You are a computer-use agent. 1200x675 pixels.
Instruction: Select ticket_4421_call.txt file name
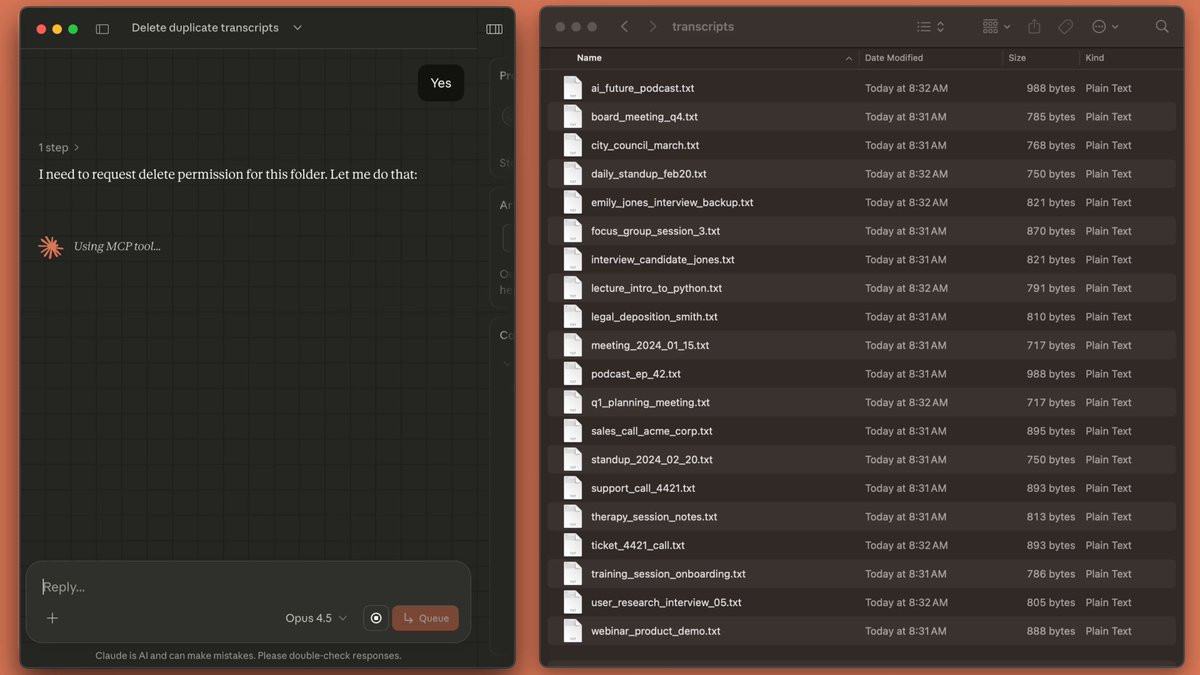click(638, 545)
